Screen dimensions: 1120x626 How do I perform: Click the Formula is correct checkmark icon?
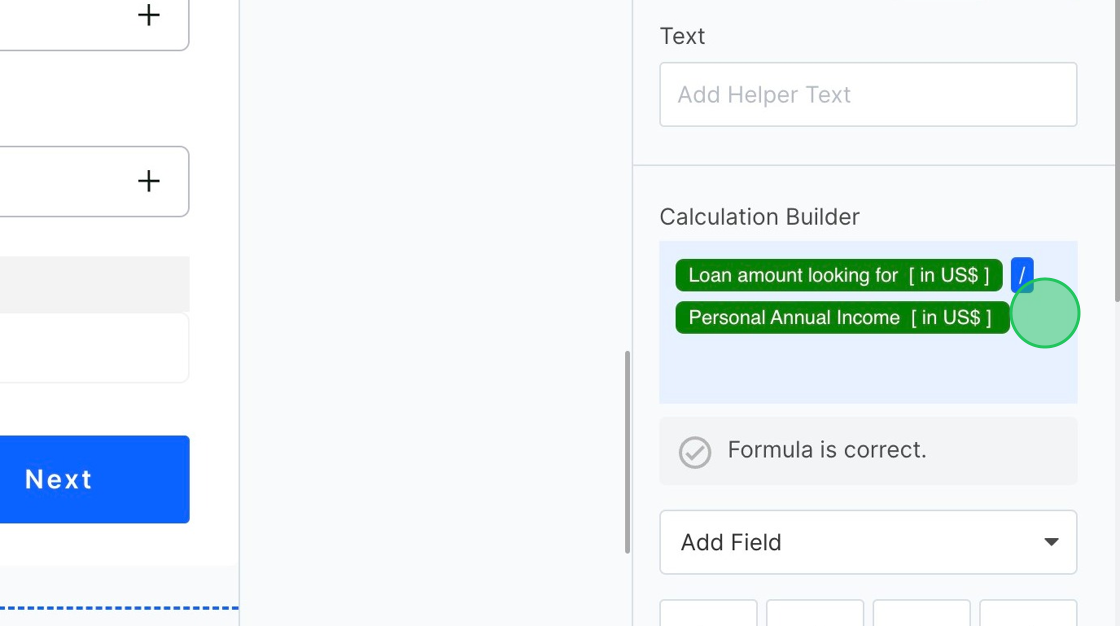pos(695,452)
